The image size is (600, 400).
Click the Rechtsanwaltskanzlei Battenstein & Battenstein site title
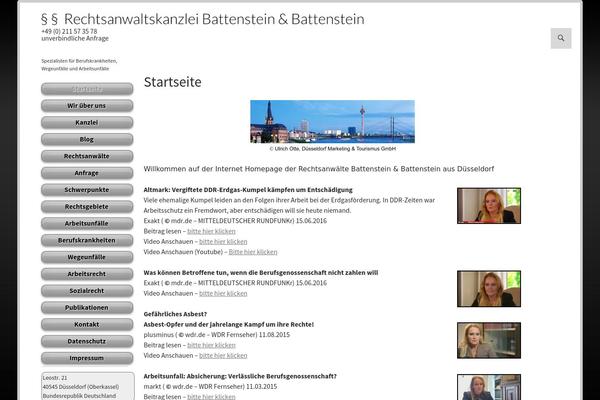pos(203,19)
